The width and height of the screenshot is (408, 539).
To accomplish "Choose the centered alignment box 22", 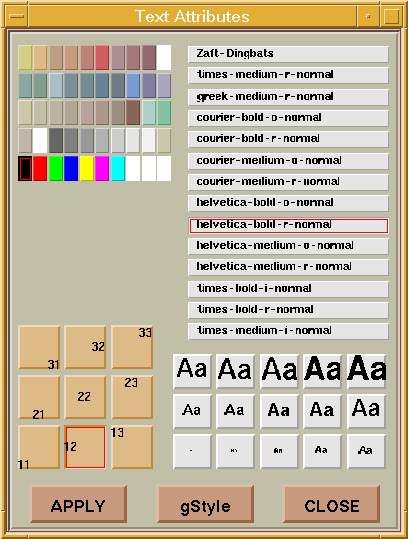I will 85,397.
